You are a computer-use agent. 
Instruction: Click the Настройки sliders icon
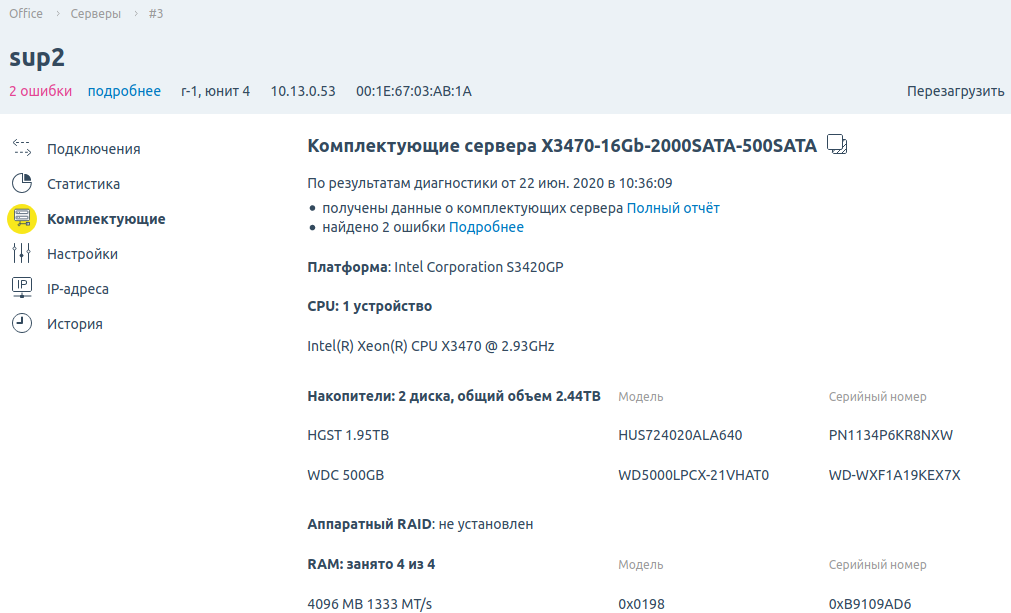coord(22,253)
